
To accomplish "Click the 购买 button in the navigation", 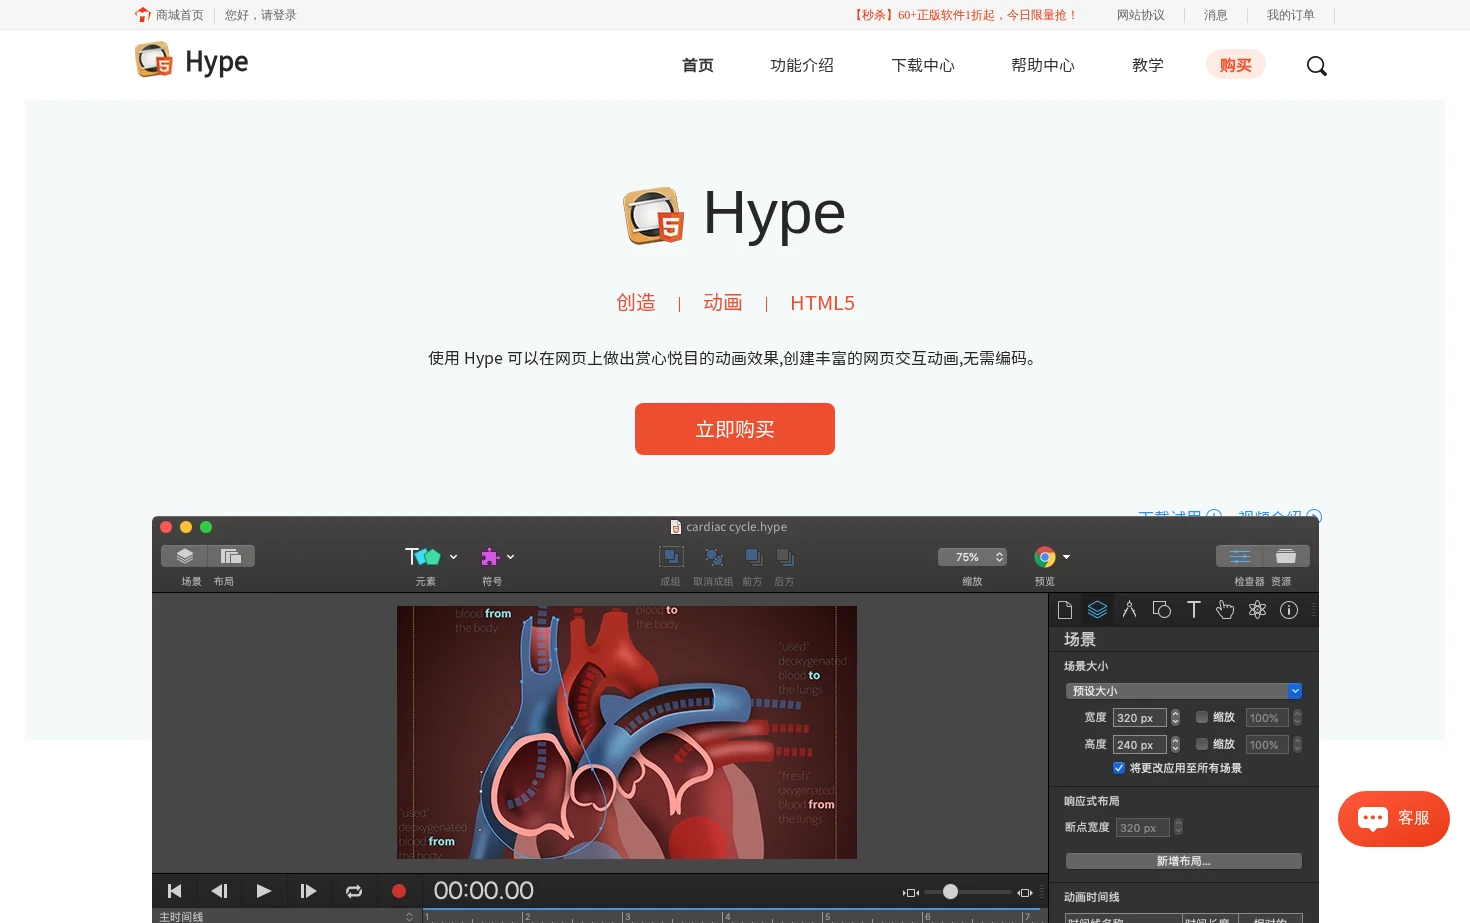I will tap(1236, 65).
